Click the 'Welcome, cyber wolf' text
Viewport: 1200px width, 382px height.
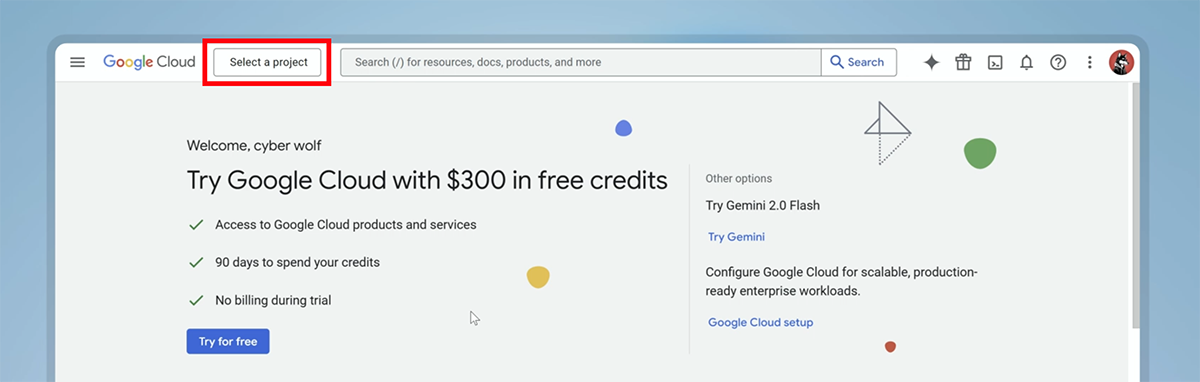pos(254,145)
